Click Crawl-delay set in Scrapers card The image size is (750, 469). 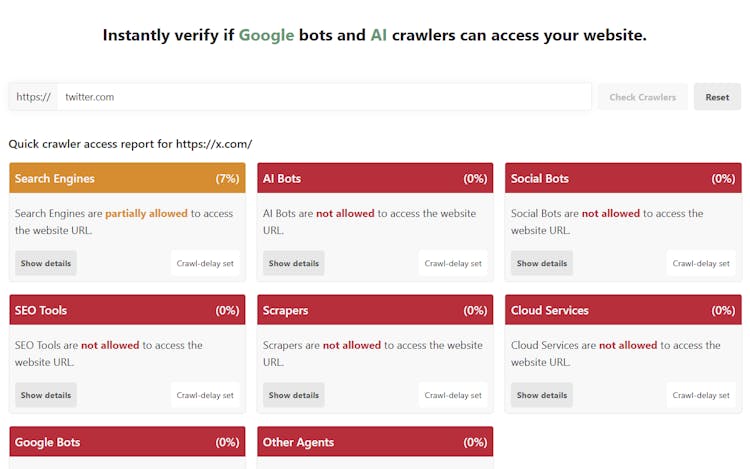pos(453,395)
